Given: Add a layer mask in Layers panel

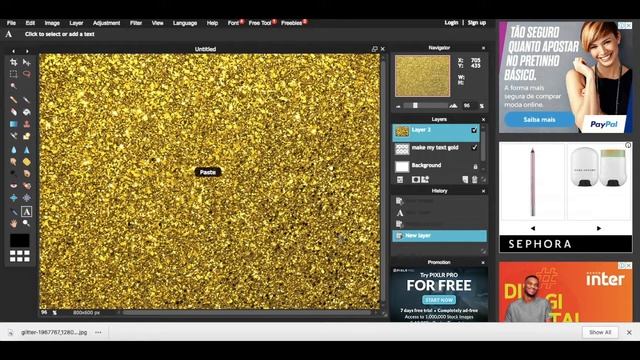Looking at the screenshot, I should (x=416, y=180).
